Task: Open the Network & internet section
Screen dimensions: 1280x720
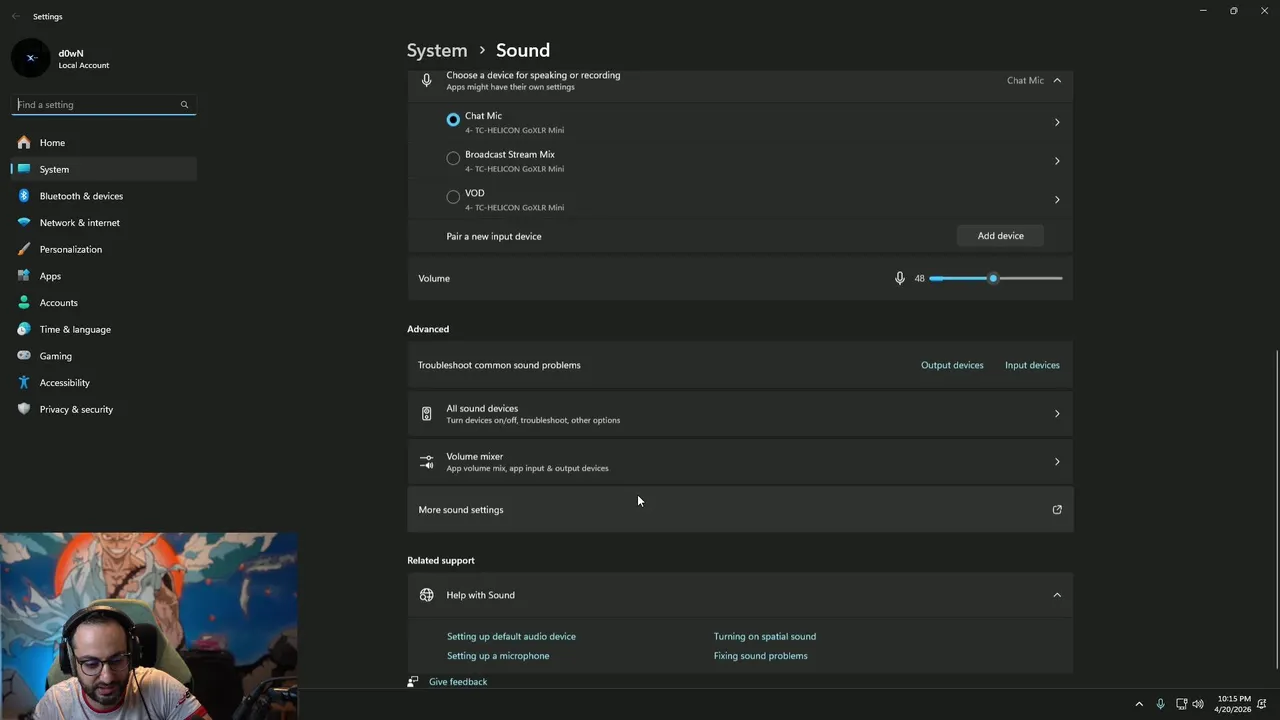Action: [79, 223]
